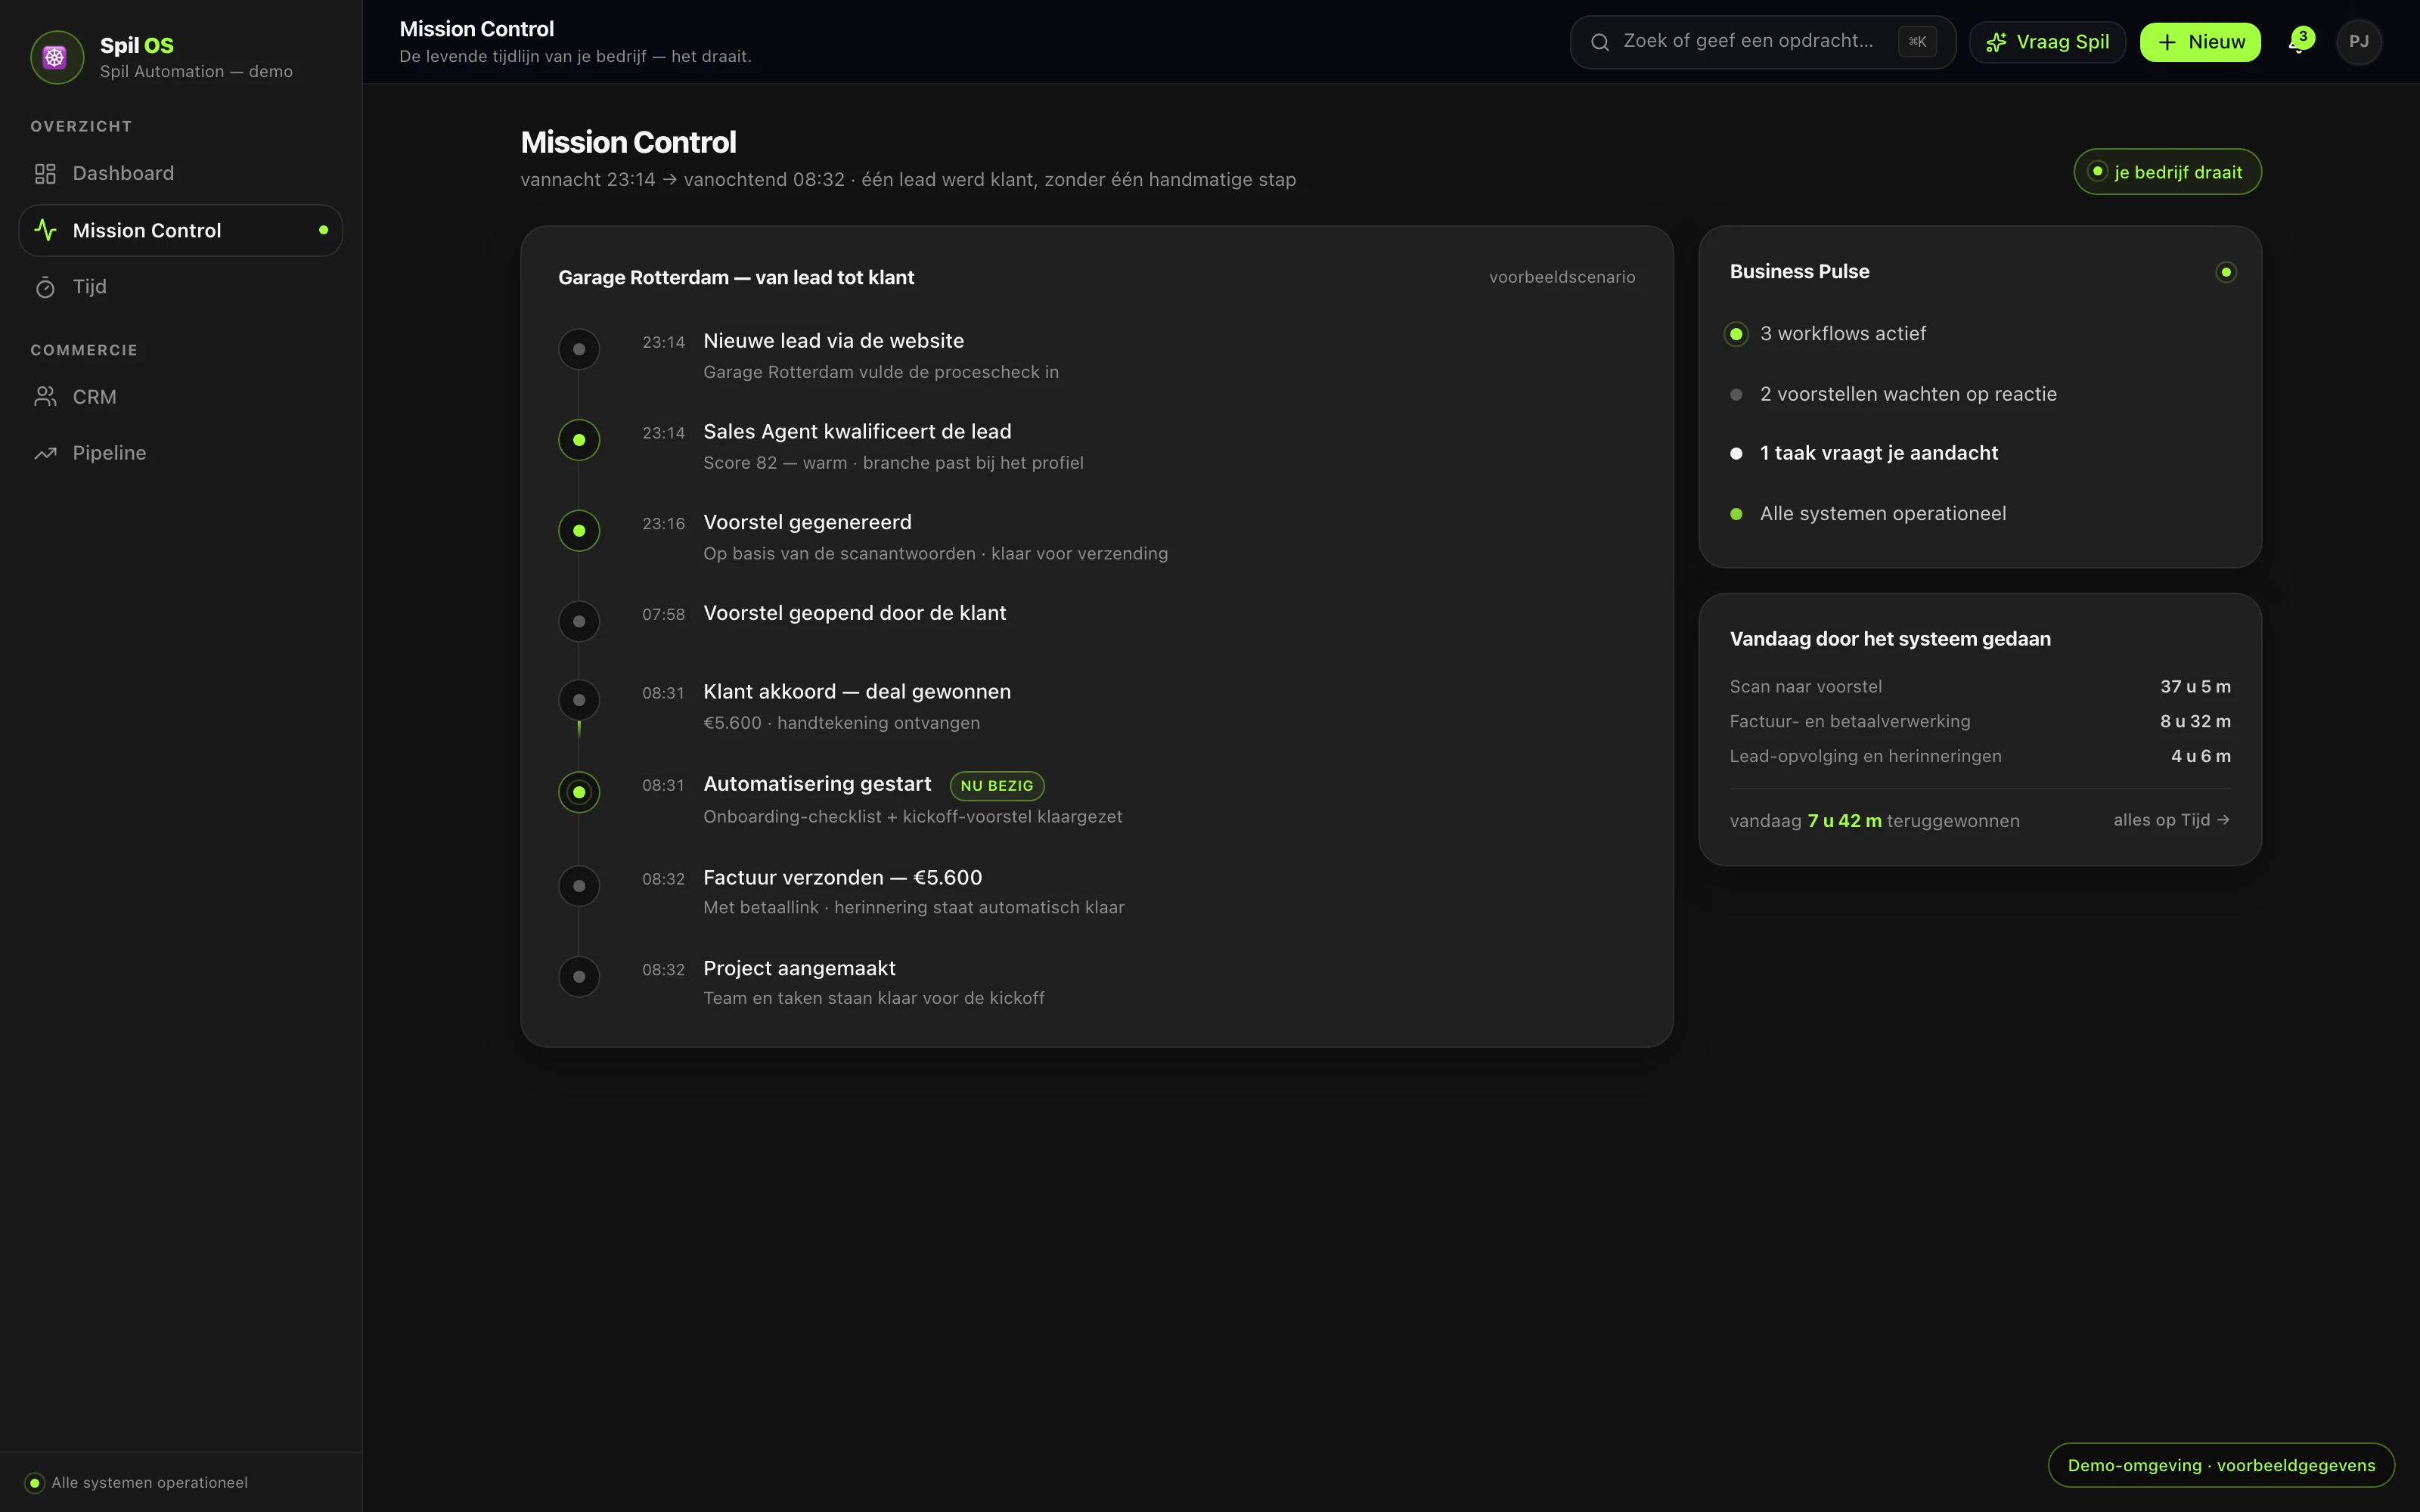Select Mission Control in the sidebar
This screenshot has width=2420, height=1512.
click(180, 230)
